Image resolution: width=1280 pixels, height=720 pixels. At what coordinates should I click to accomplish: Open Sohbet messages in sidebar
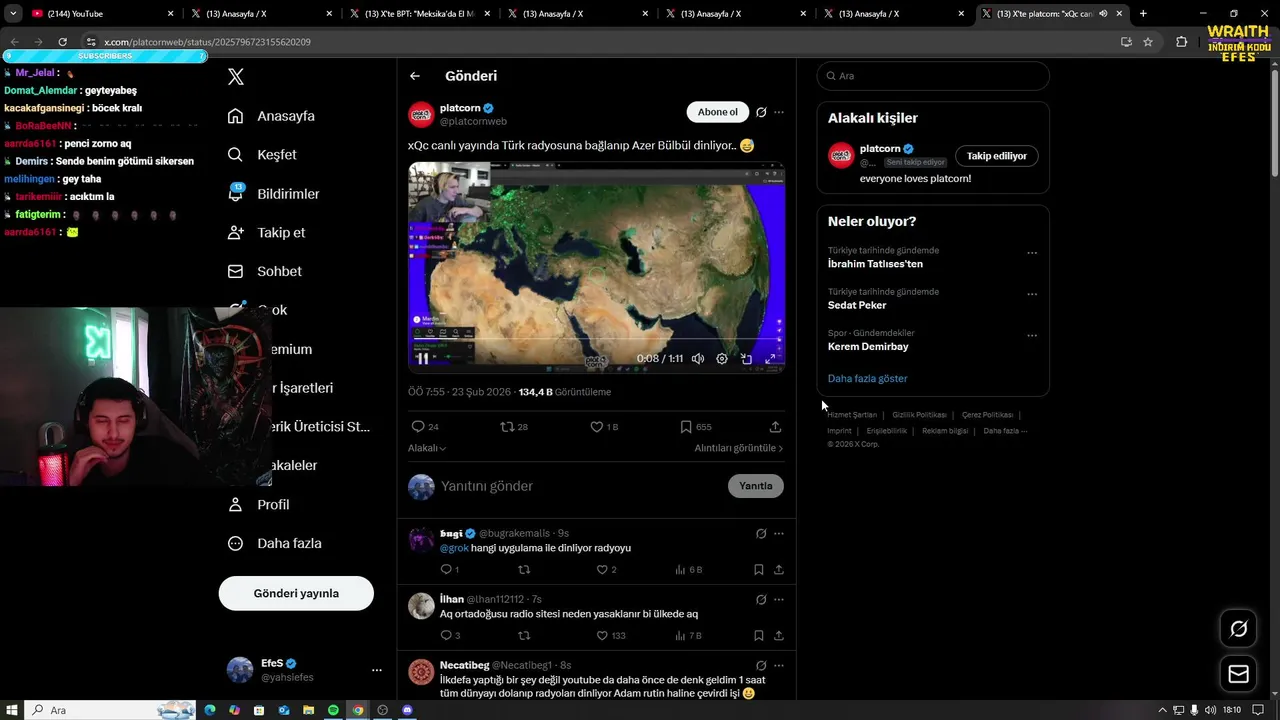[x=264, y=271]
